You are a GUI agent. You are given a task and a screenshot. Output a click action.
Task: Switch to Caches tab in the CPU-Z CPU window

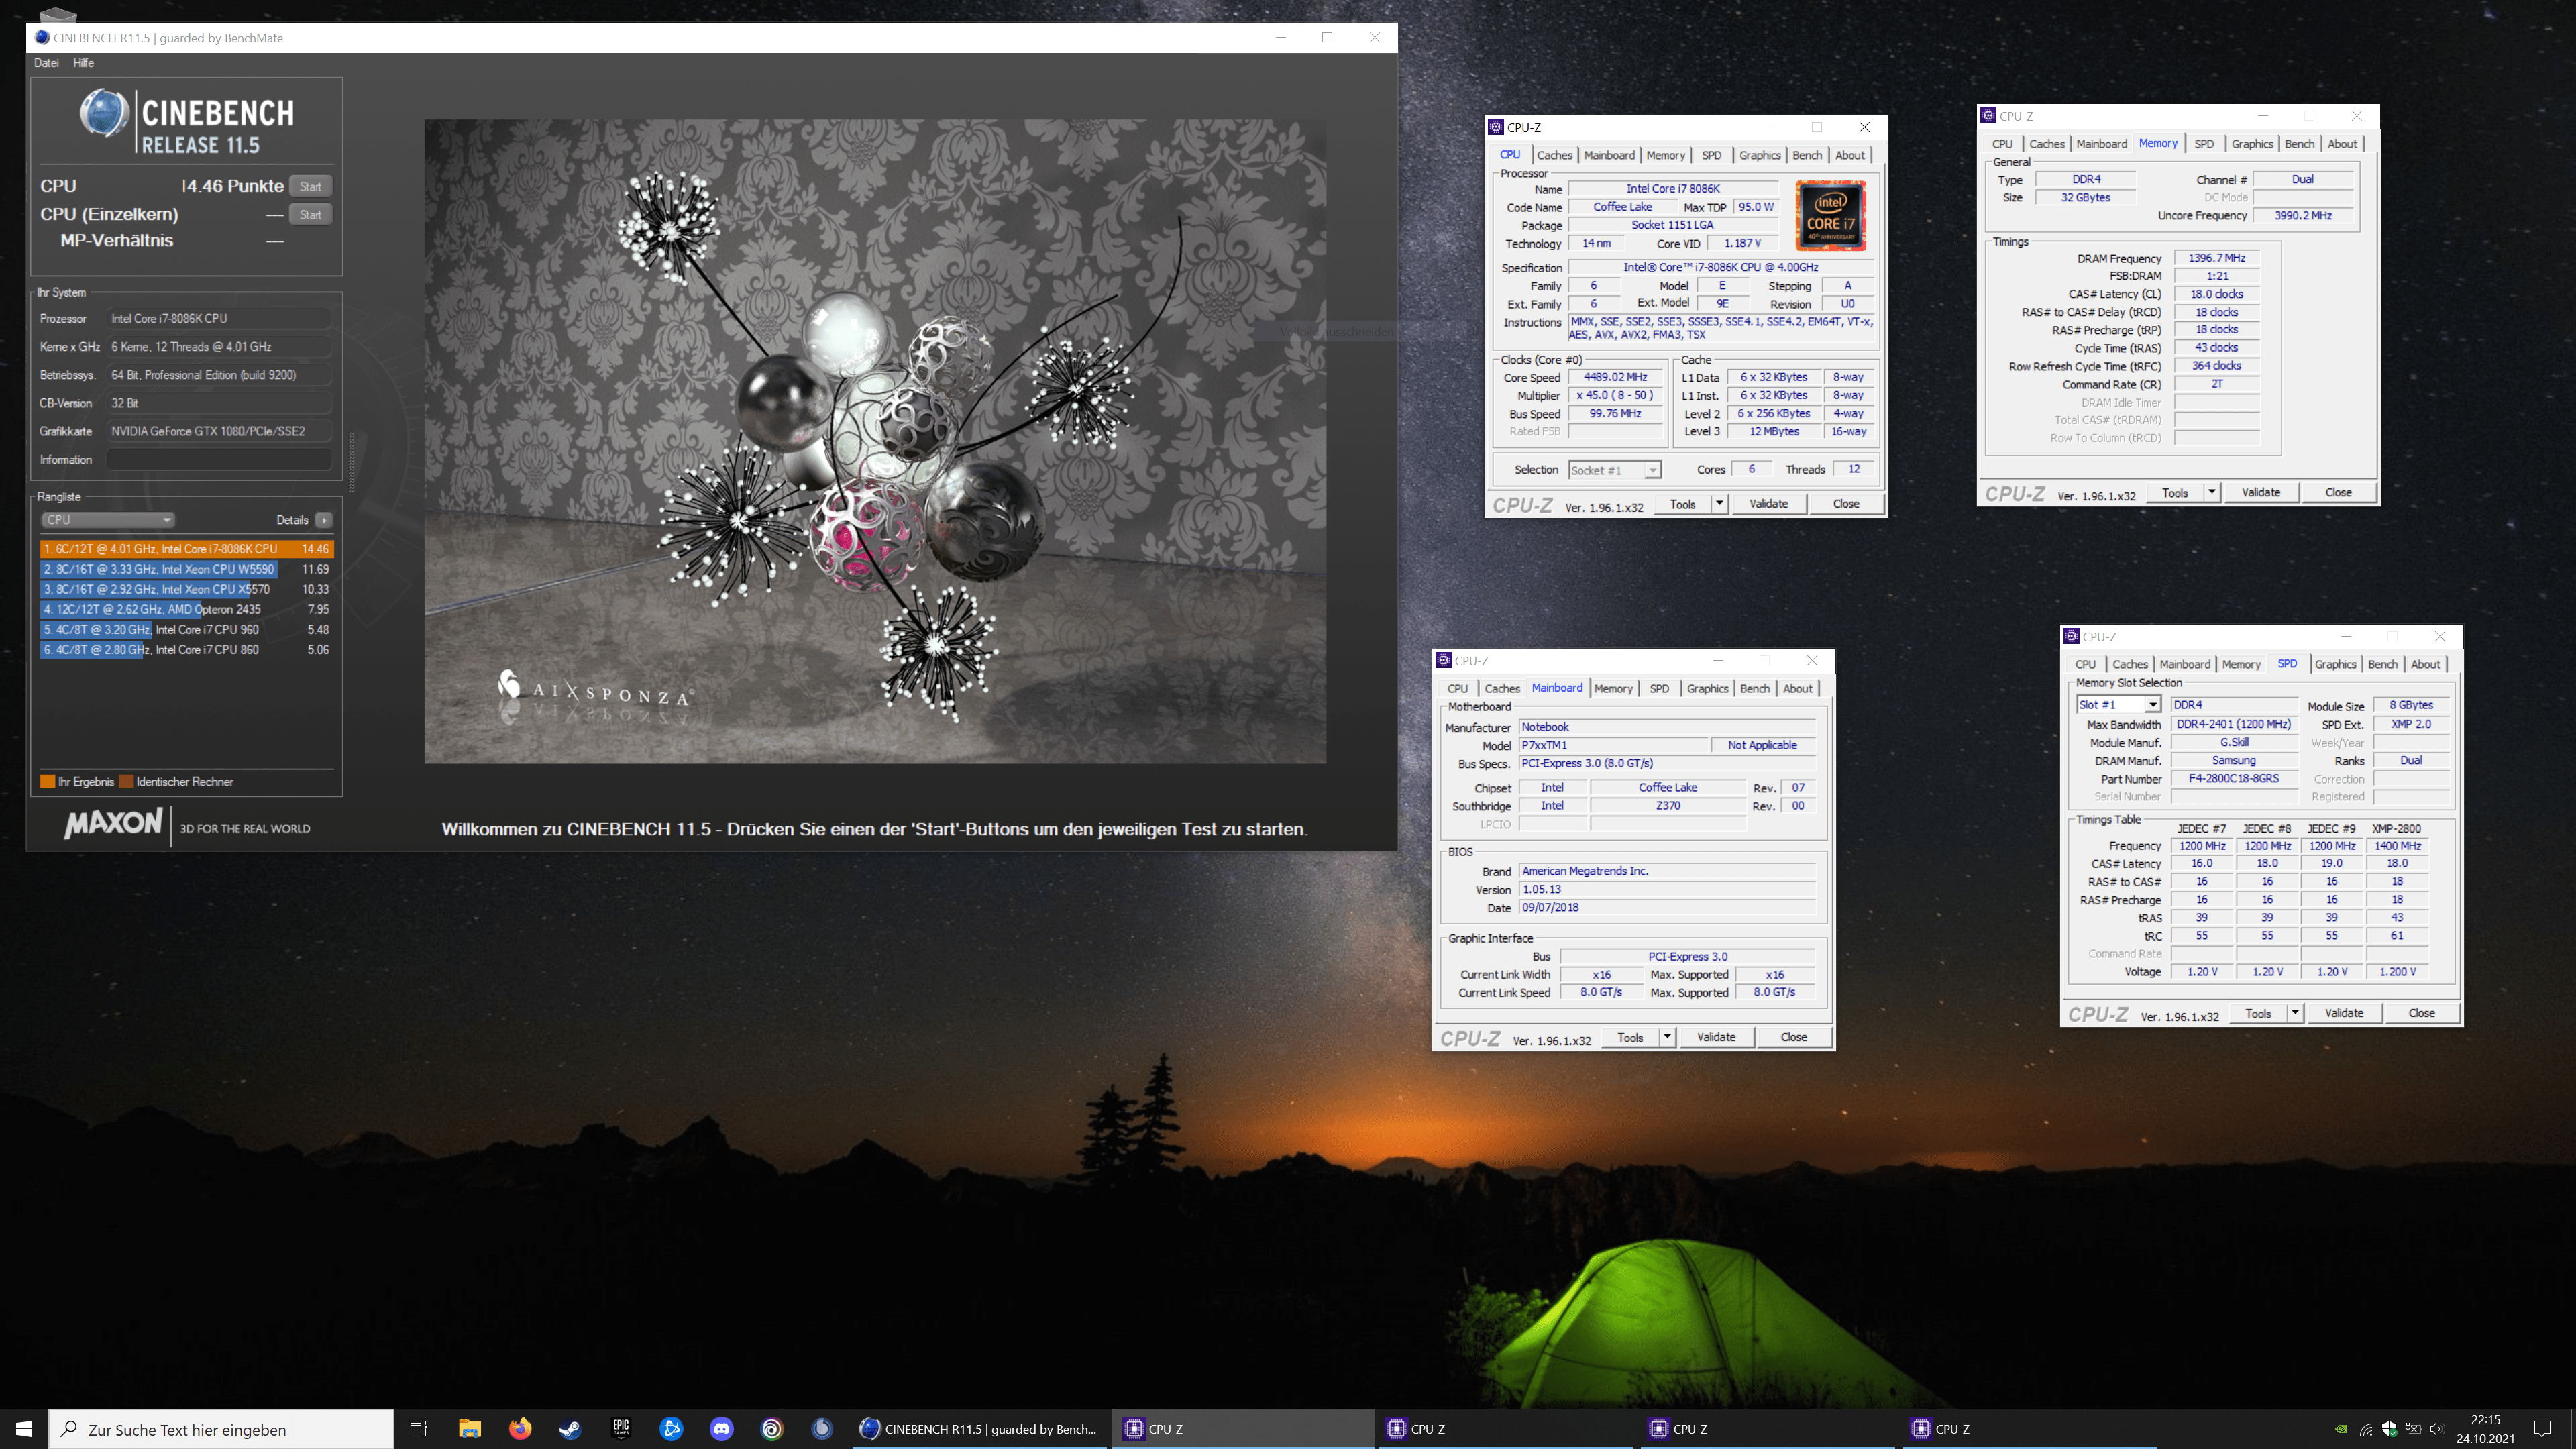tap(1554, 155)
